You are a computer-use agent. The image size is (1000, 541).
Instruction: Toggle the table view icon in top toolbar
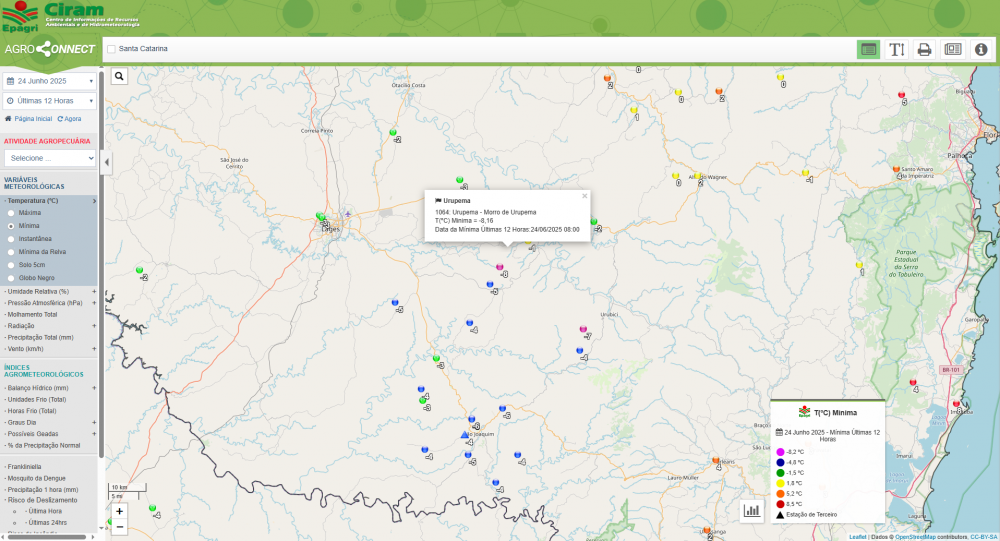click(869, 49)
